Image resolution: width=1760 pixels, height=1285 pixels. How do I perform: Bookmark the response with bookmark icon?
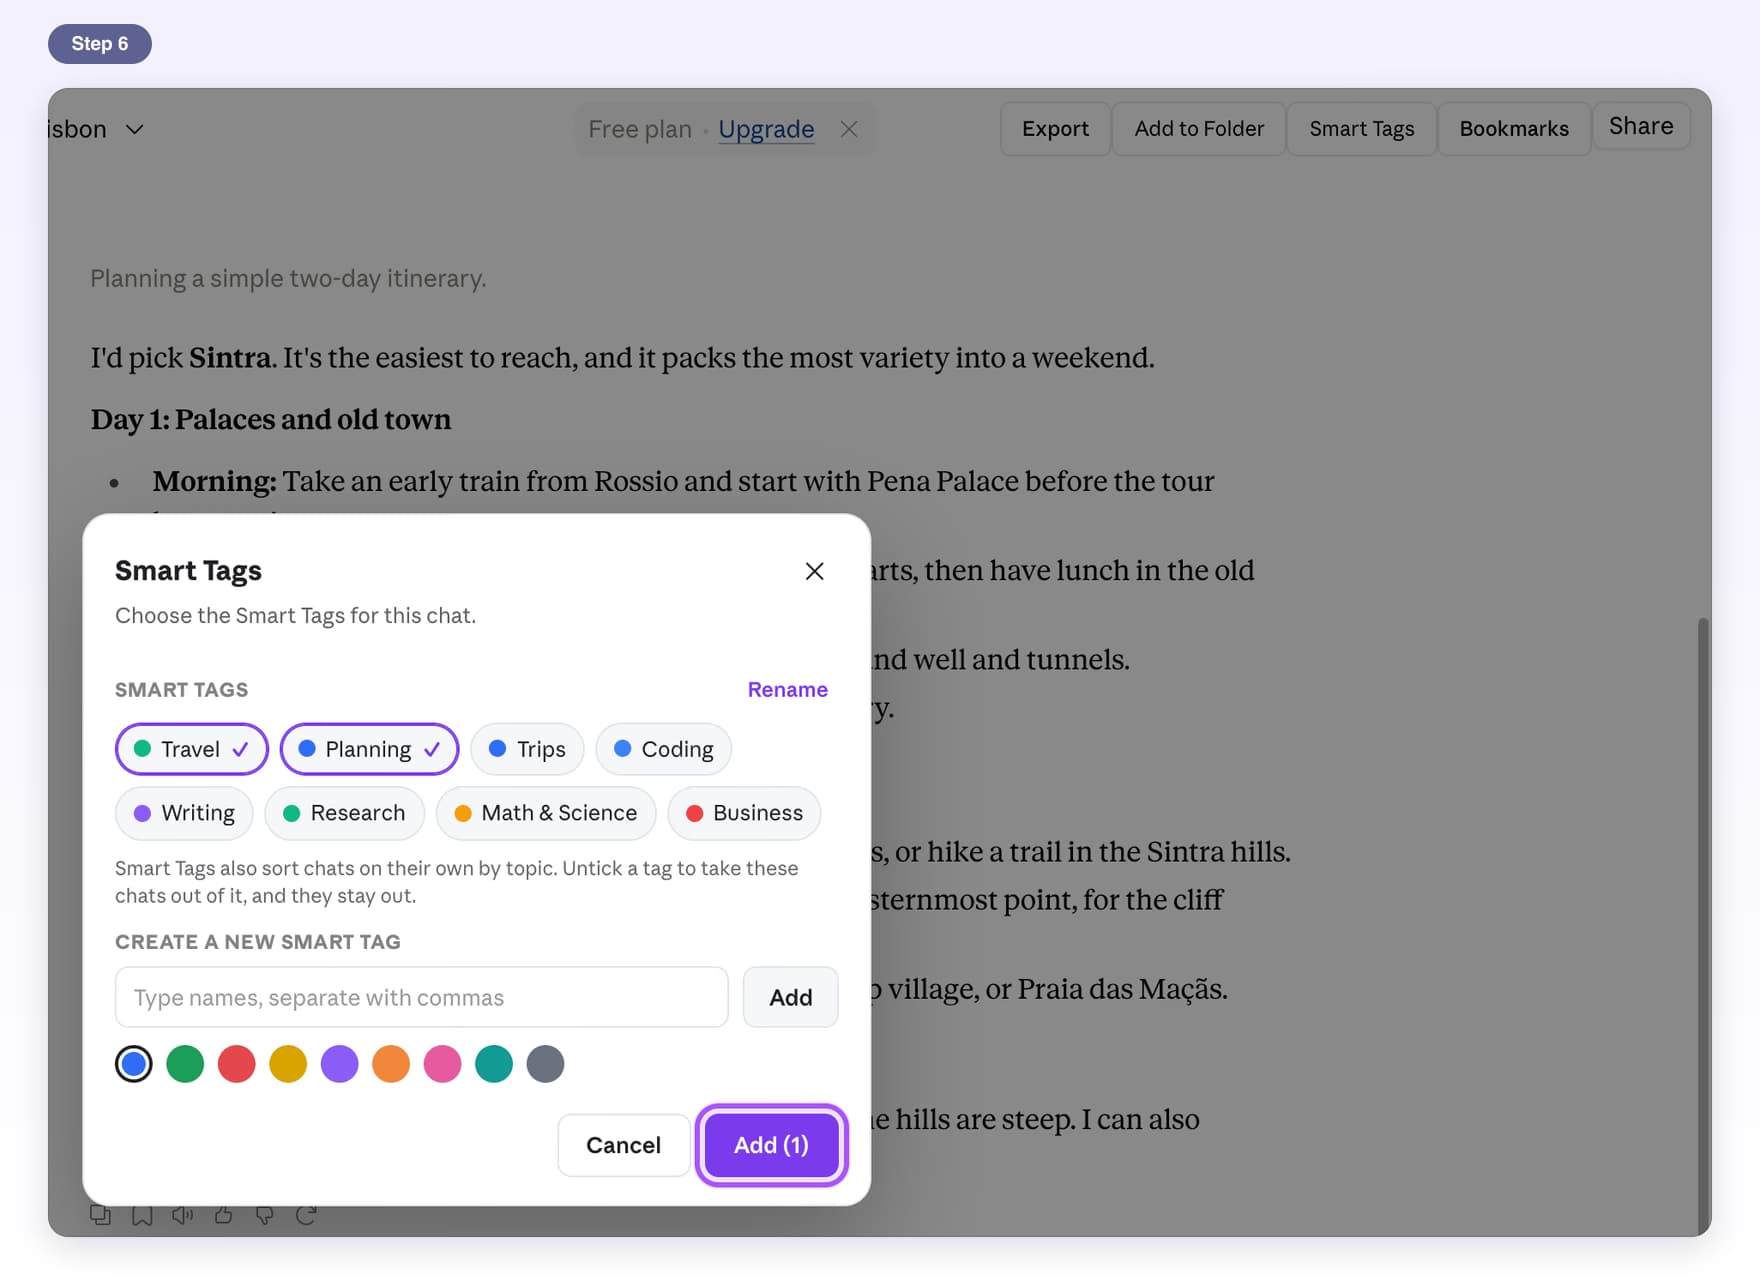point(142,1214)
